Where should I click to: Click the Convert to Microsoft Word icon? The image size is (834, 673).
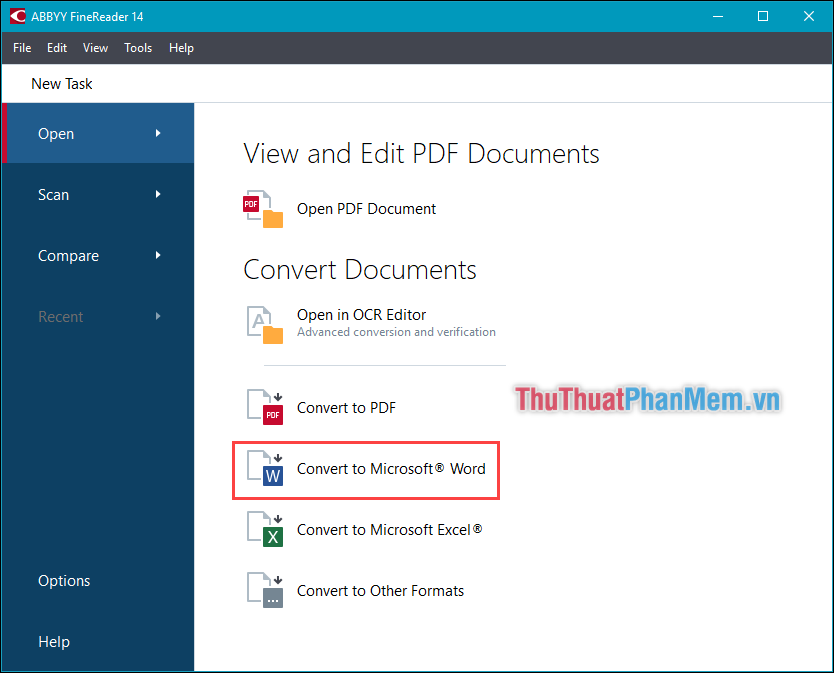tap(265, 470)
